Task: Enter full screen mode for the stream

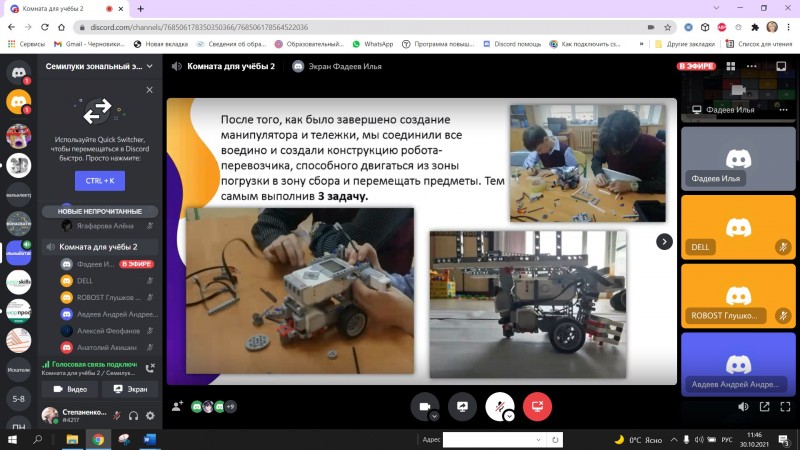Action: point(786,407)
